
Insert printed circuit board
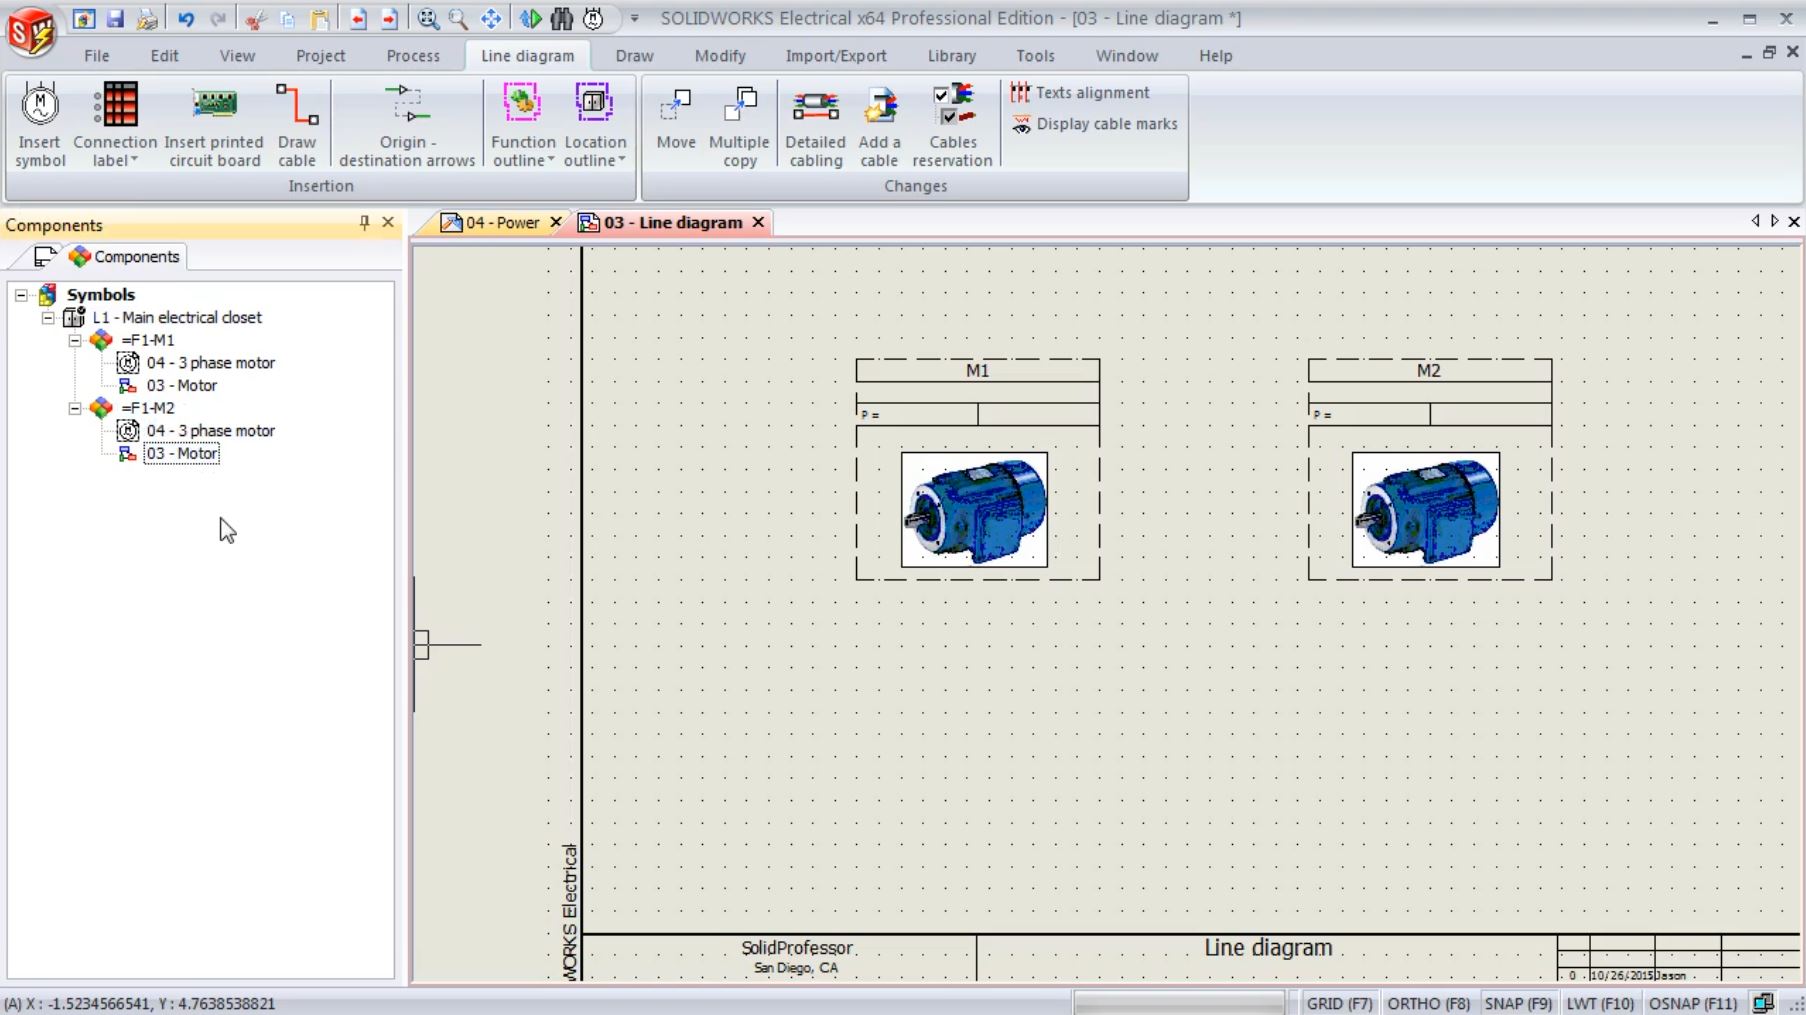point(214,124)
